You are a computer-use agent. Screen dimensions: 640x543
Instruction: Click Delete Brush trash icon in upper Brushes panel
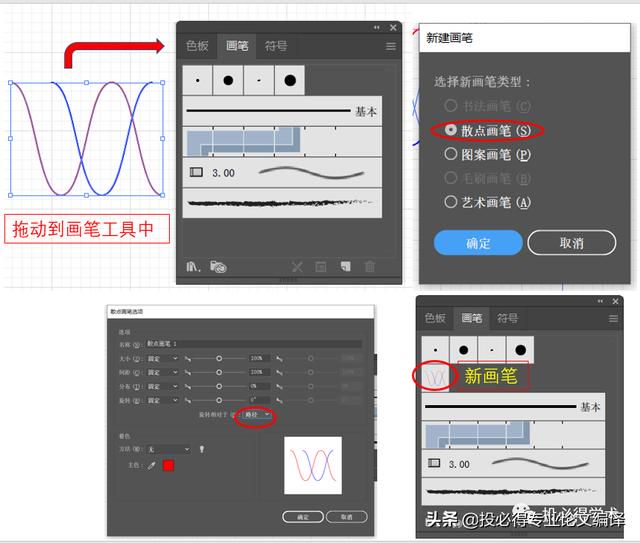[x=370, y=267]
